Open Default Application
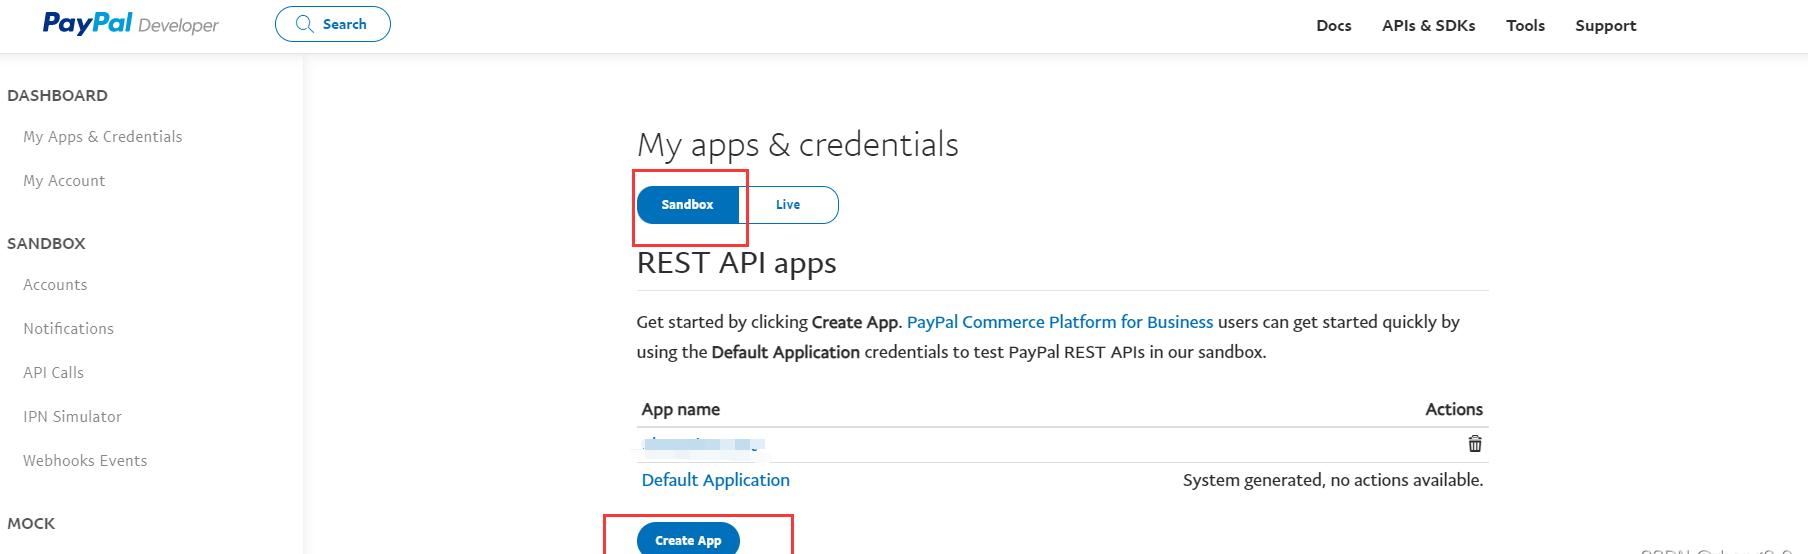Image resolution: width=1808 pixels, height=554 pixels. pyautogui.click(x=716, y=480)
